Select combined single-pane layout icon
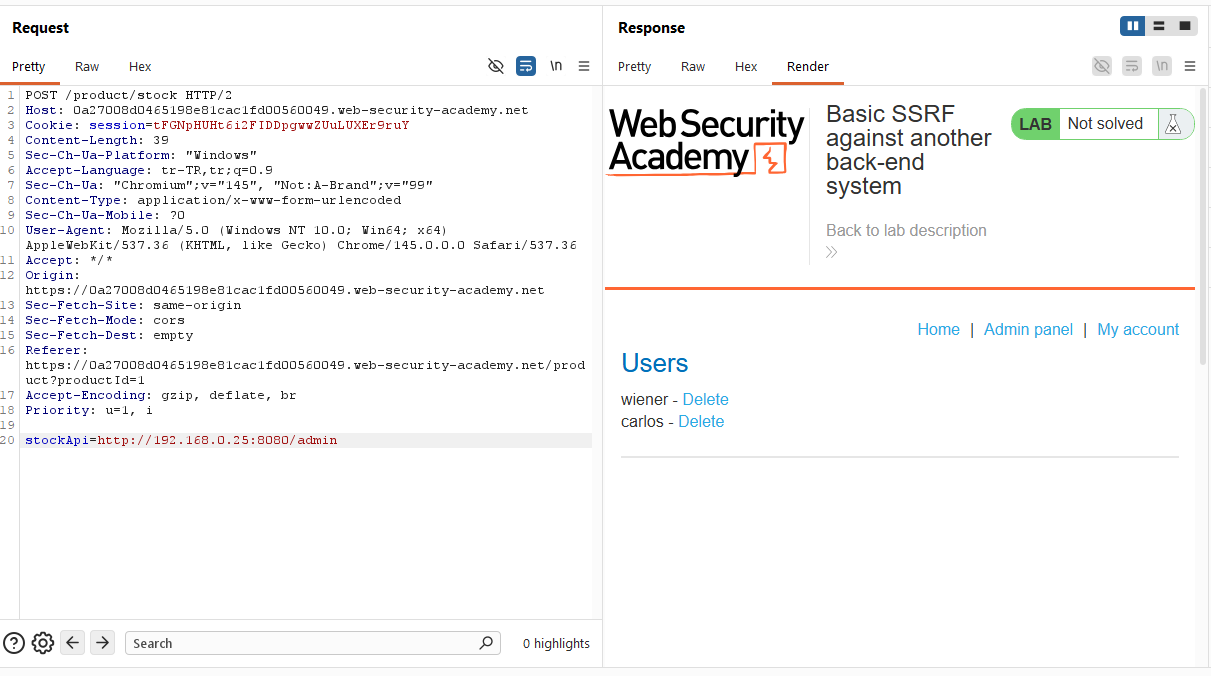The width and height of the screenshot is (1211, 676). point(1185,26)
